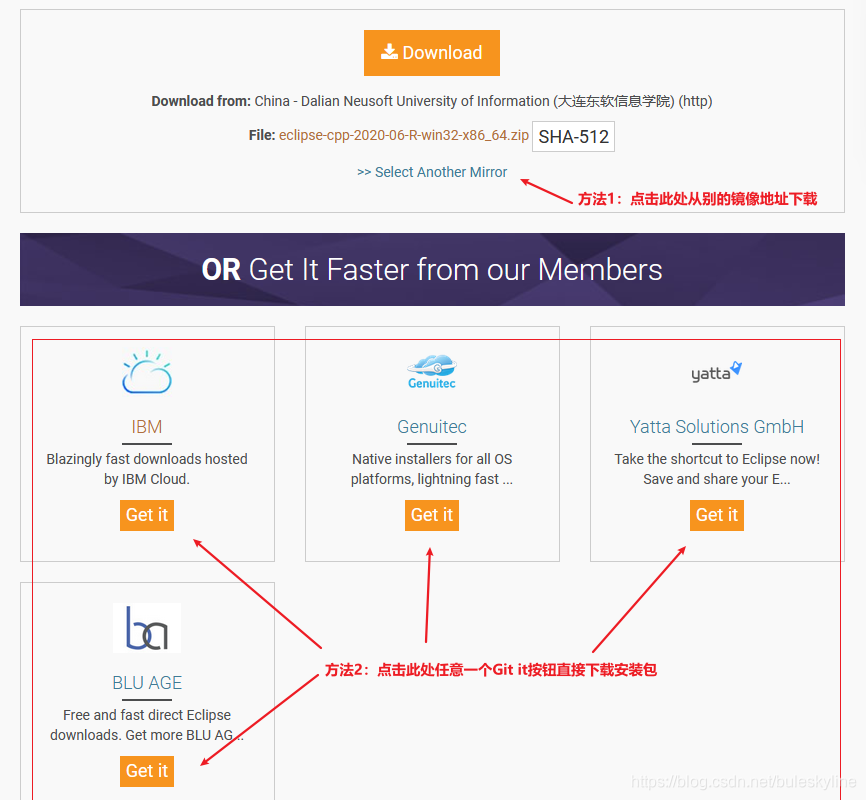Click IBM's 'Blazingly fast downloads' description
This screenshot has height=800, width=866.
147,469
